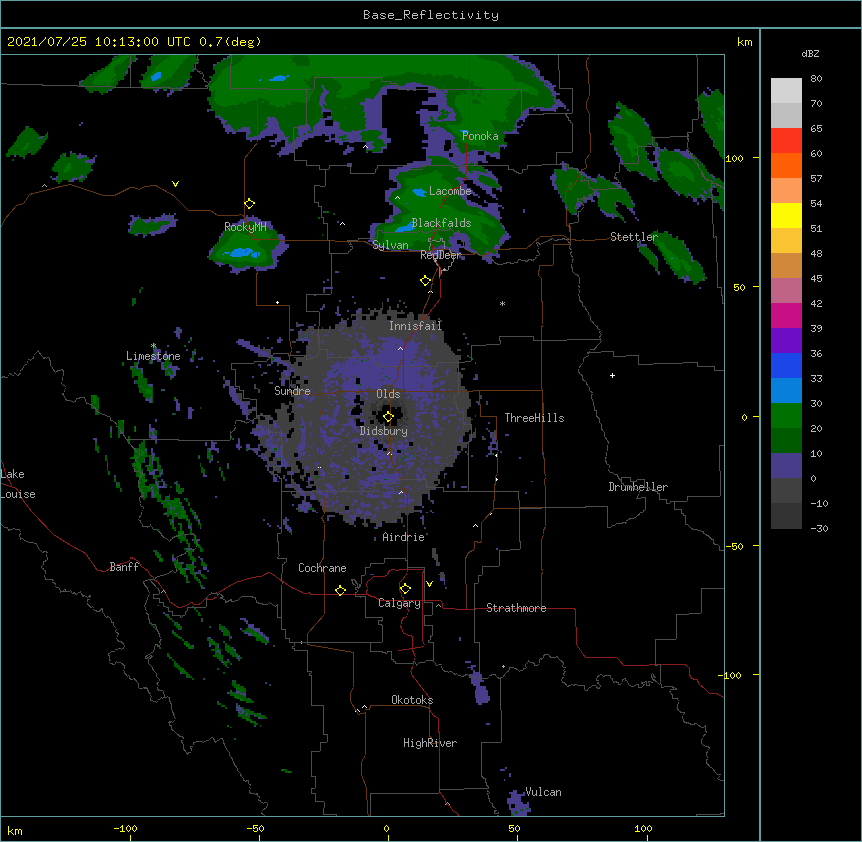Pick the magenta 39-42 dBZ legend swatch
862x842 pixels.
pos(786,315)
